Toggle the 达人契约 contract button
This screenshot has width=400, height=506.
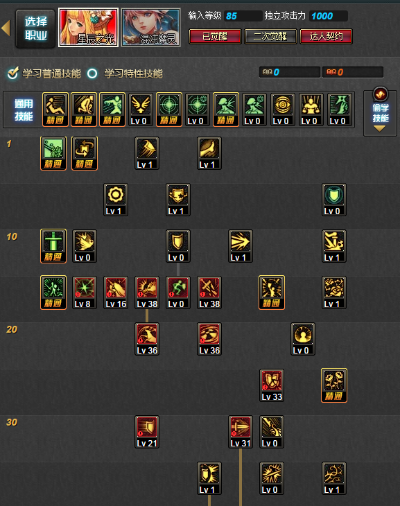coord(326,36)
